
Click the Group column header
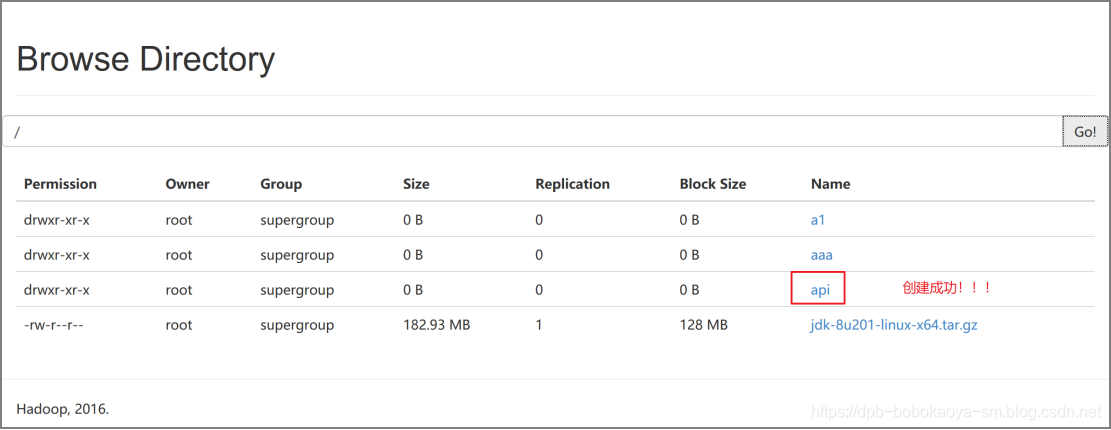coord(281,184)
